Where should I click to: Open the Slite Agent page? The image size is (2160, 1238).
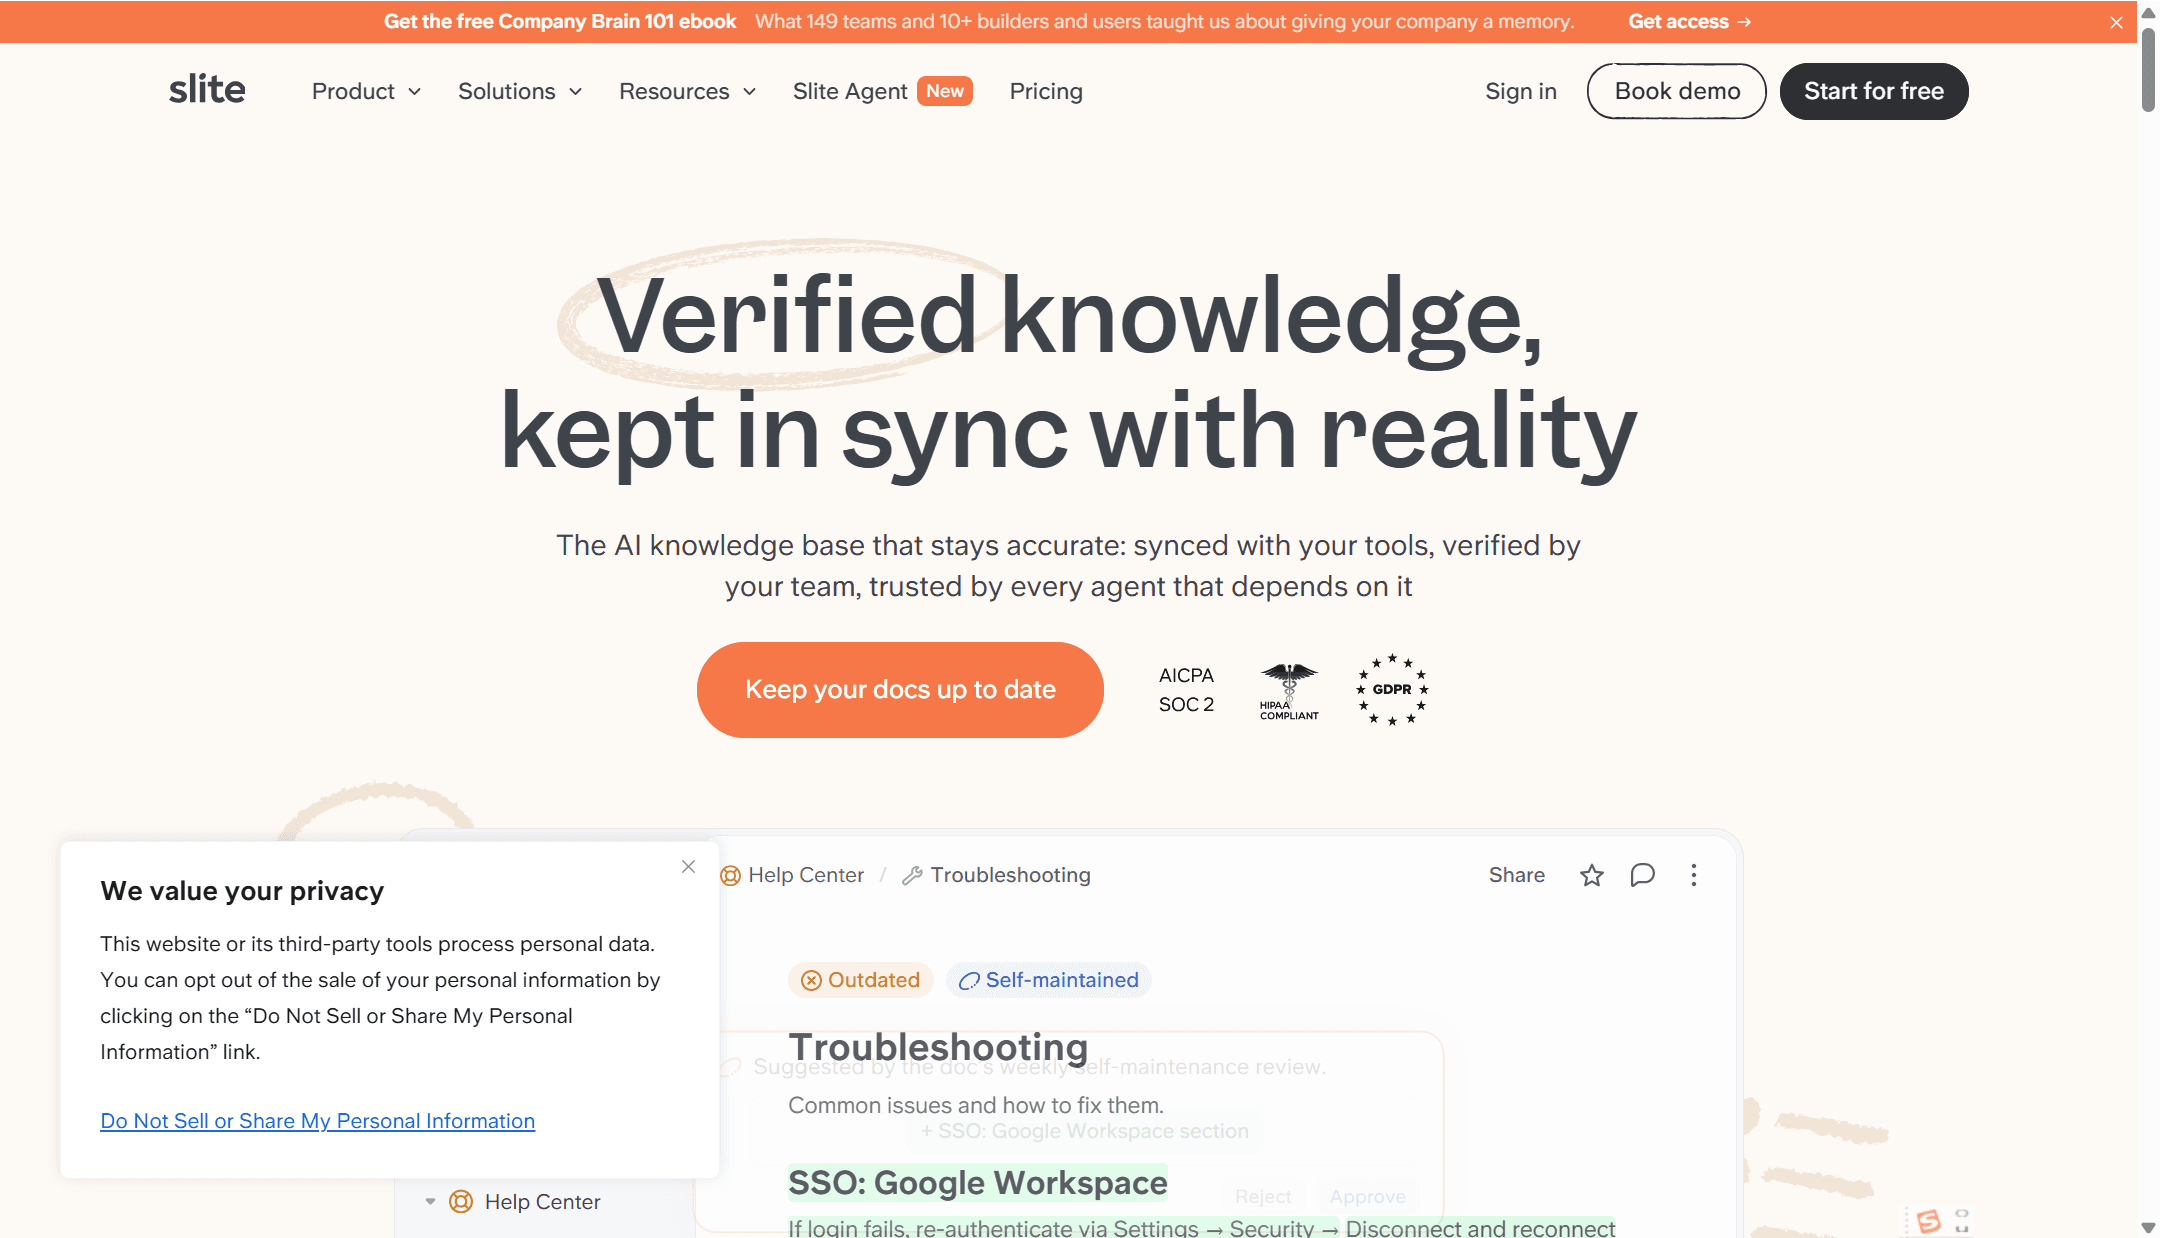click(850, 91)
